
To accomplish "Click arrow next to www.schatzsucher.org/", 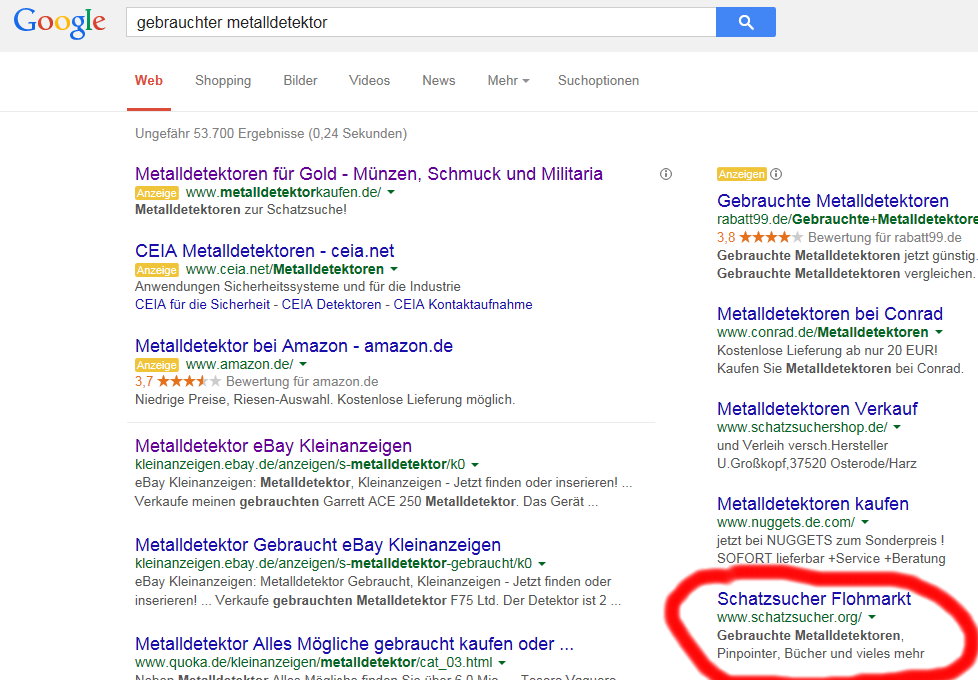I will (x=872, y=618).
